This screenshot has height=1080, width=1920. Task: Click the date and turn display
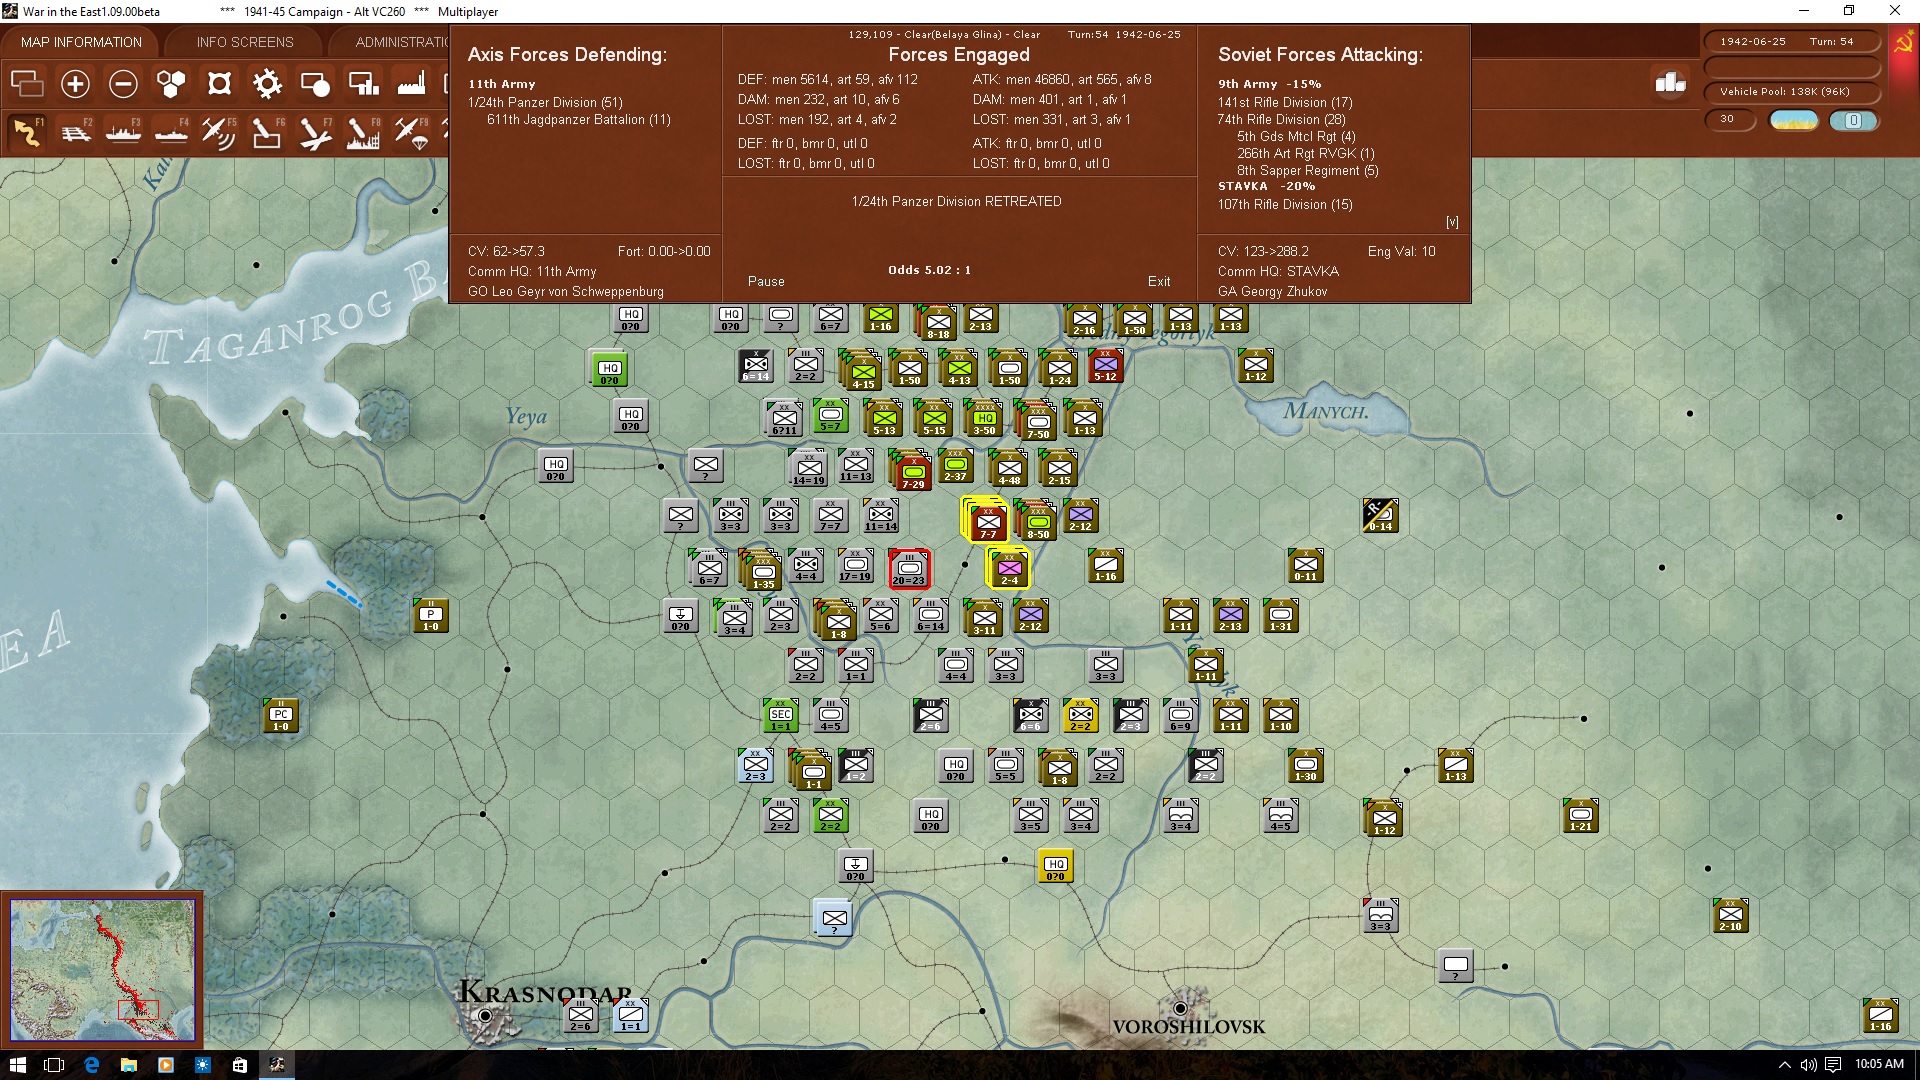coord(1792,41)
